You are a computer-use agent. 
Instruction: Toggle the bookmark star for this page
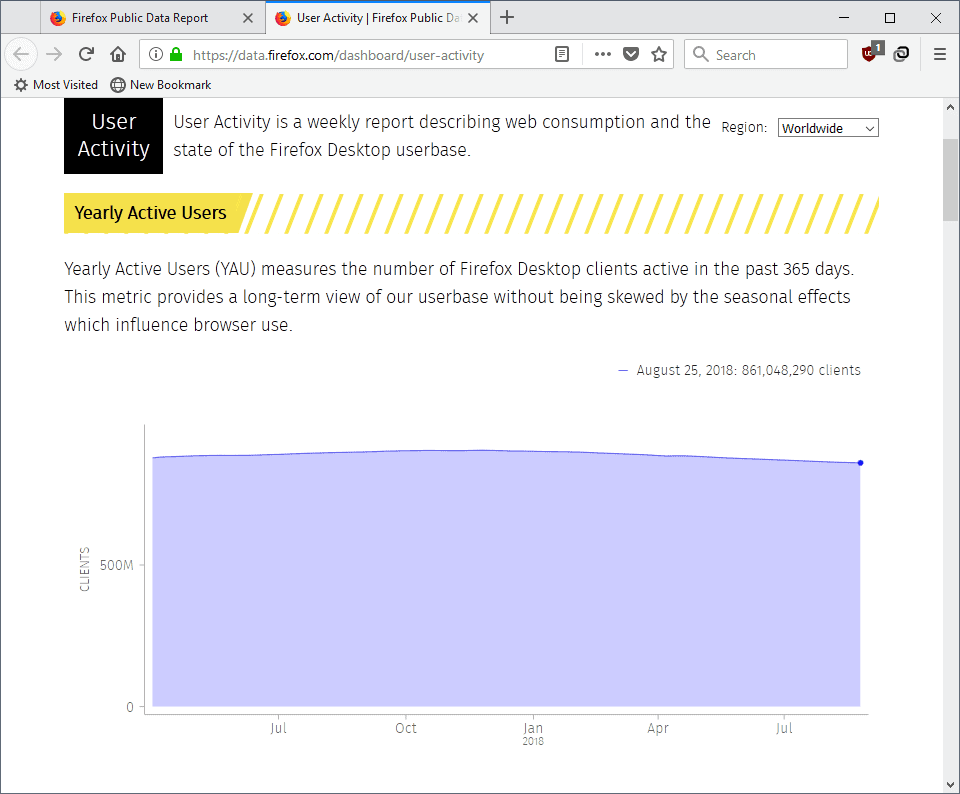point(658,55)
